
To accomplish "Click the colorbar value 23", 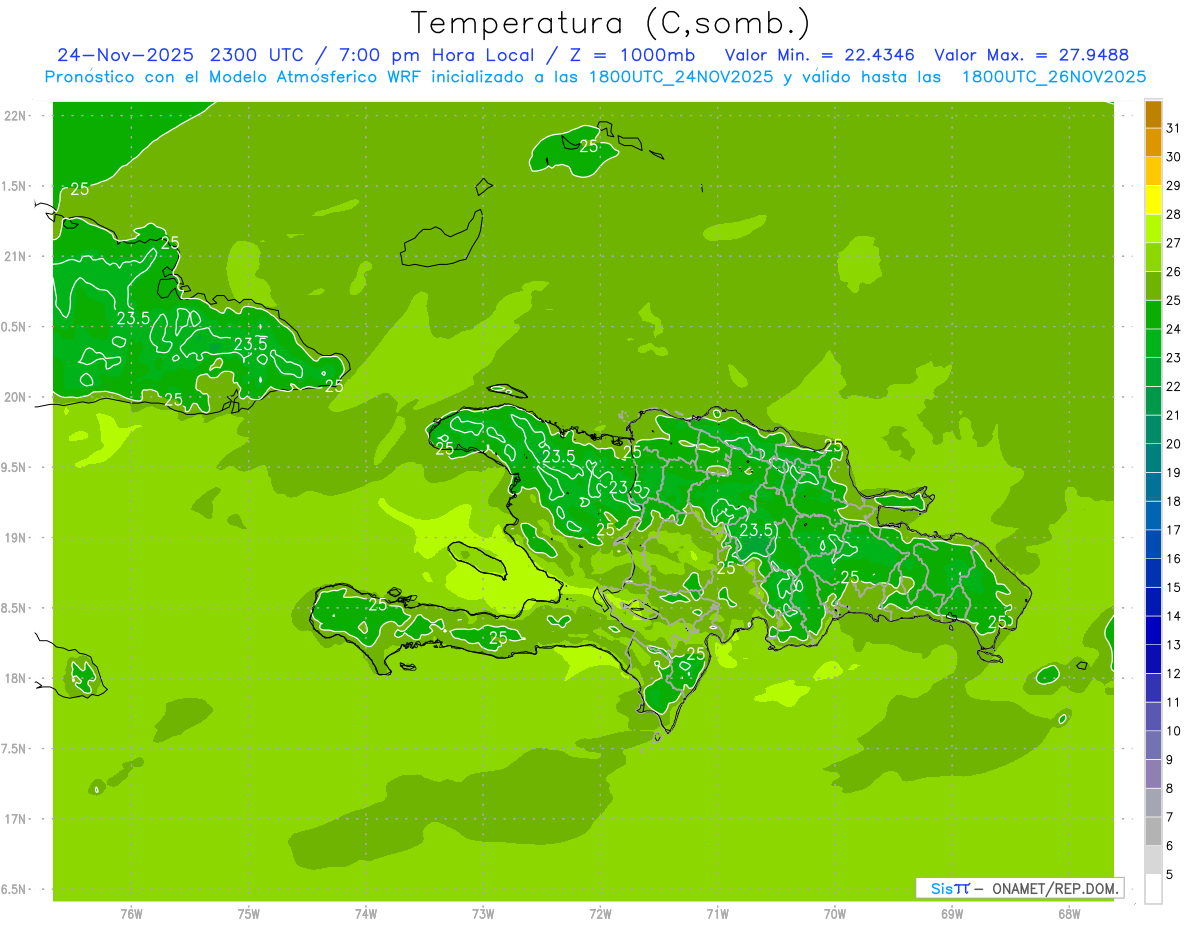I will point(1174,358).
